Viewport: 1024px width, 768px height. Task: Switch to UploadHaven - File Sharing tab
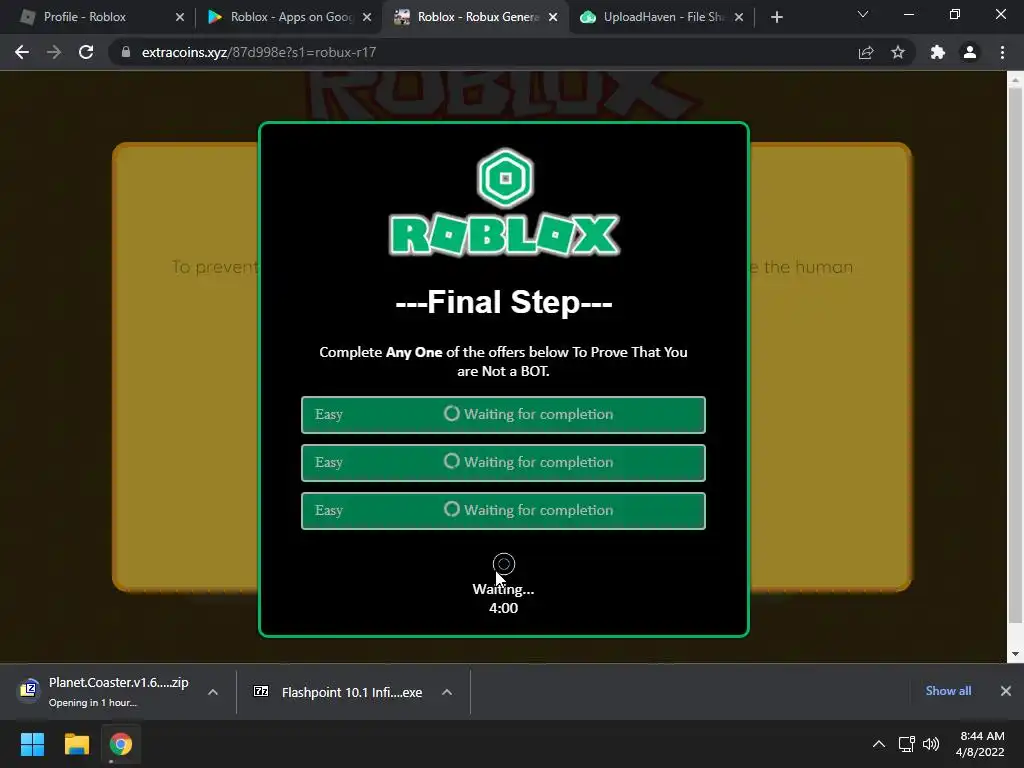661,17
